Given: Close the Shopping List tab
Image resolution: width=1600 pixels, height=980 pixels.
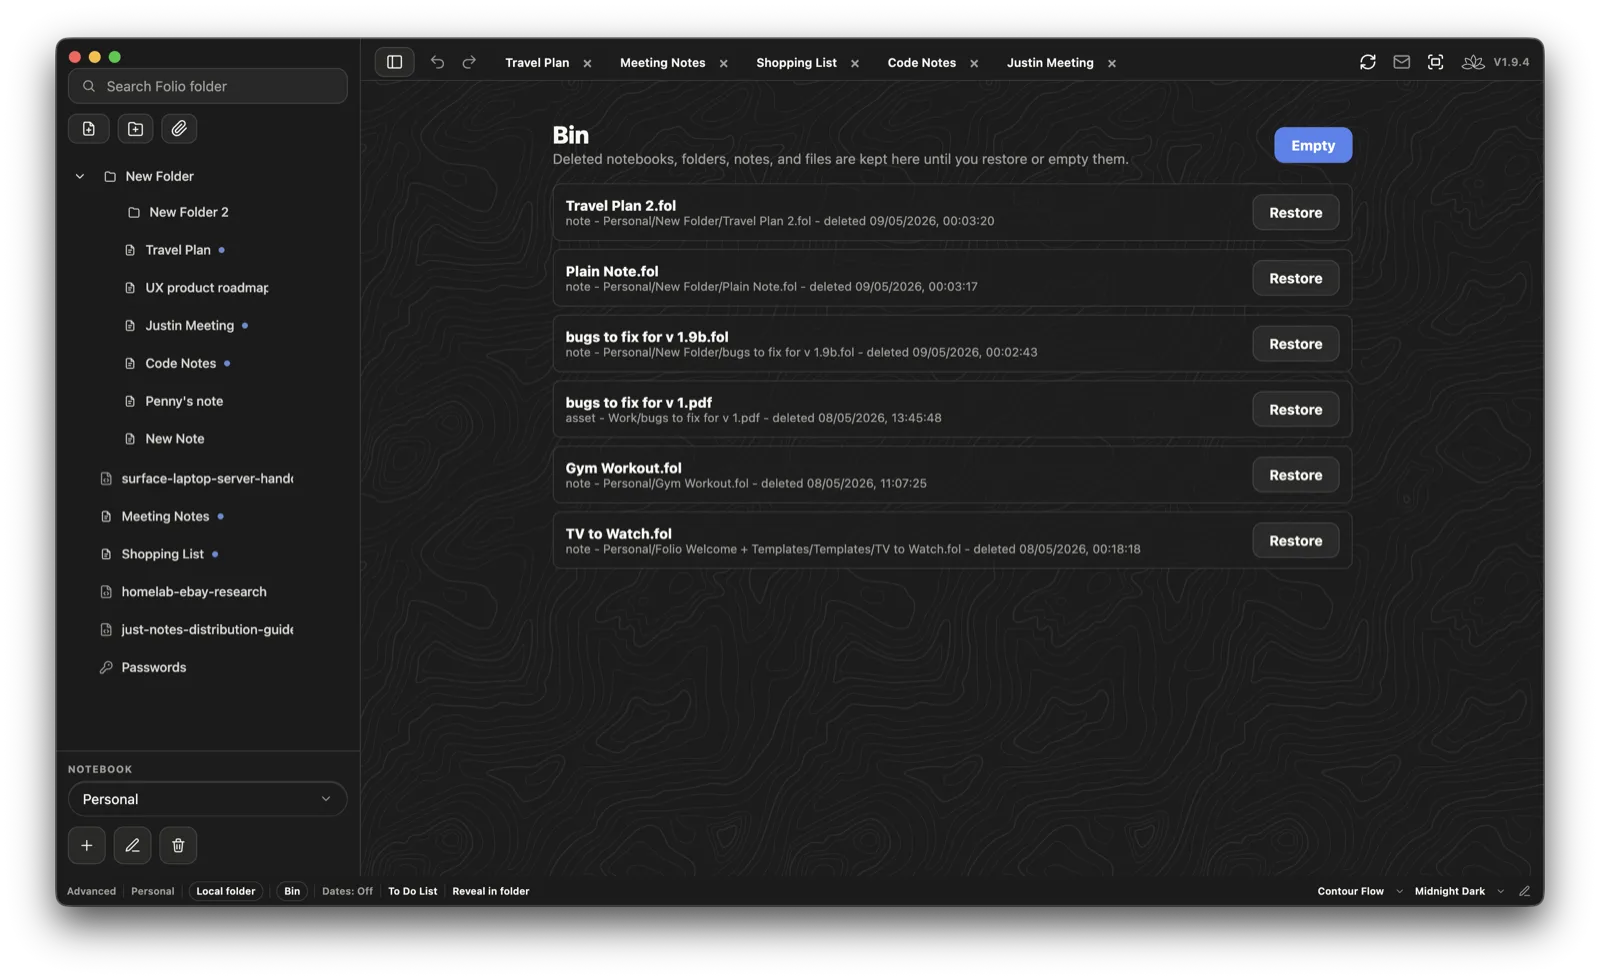Looking at the screenshot, I should [855, 63].
